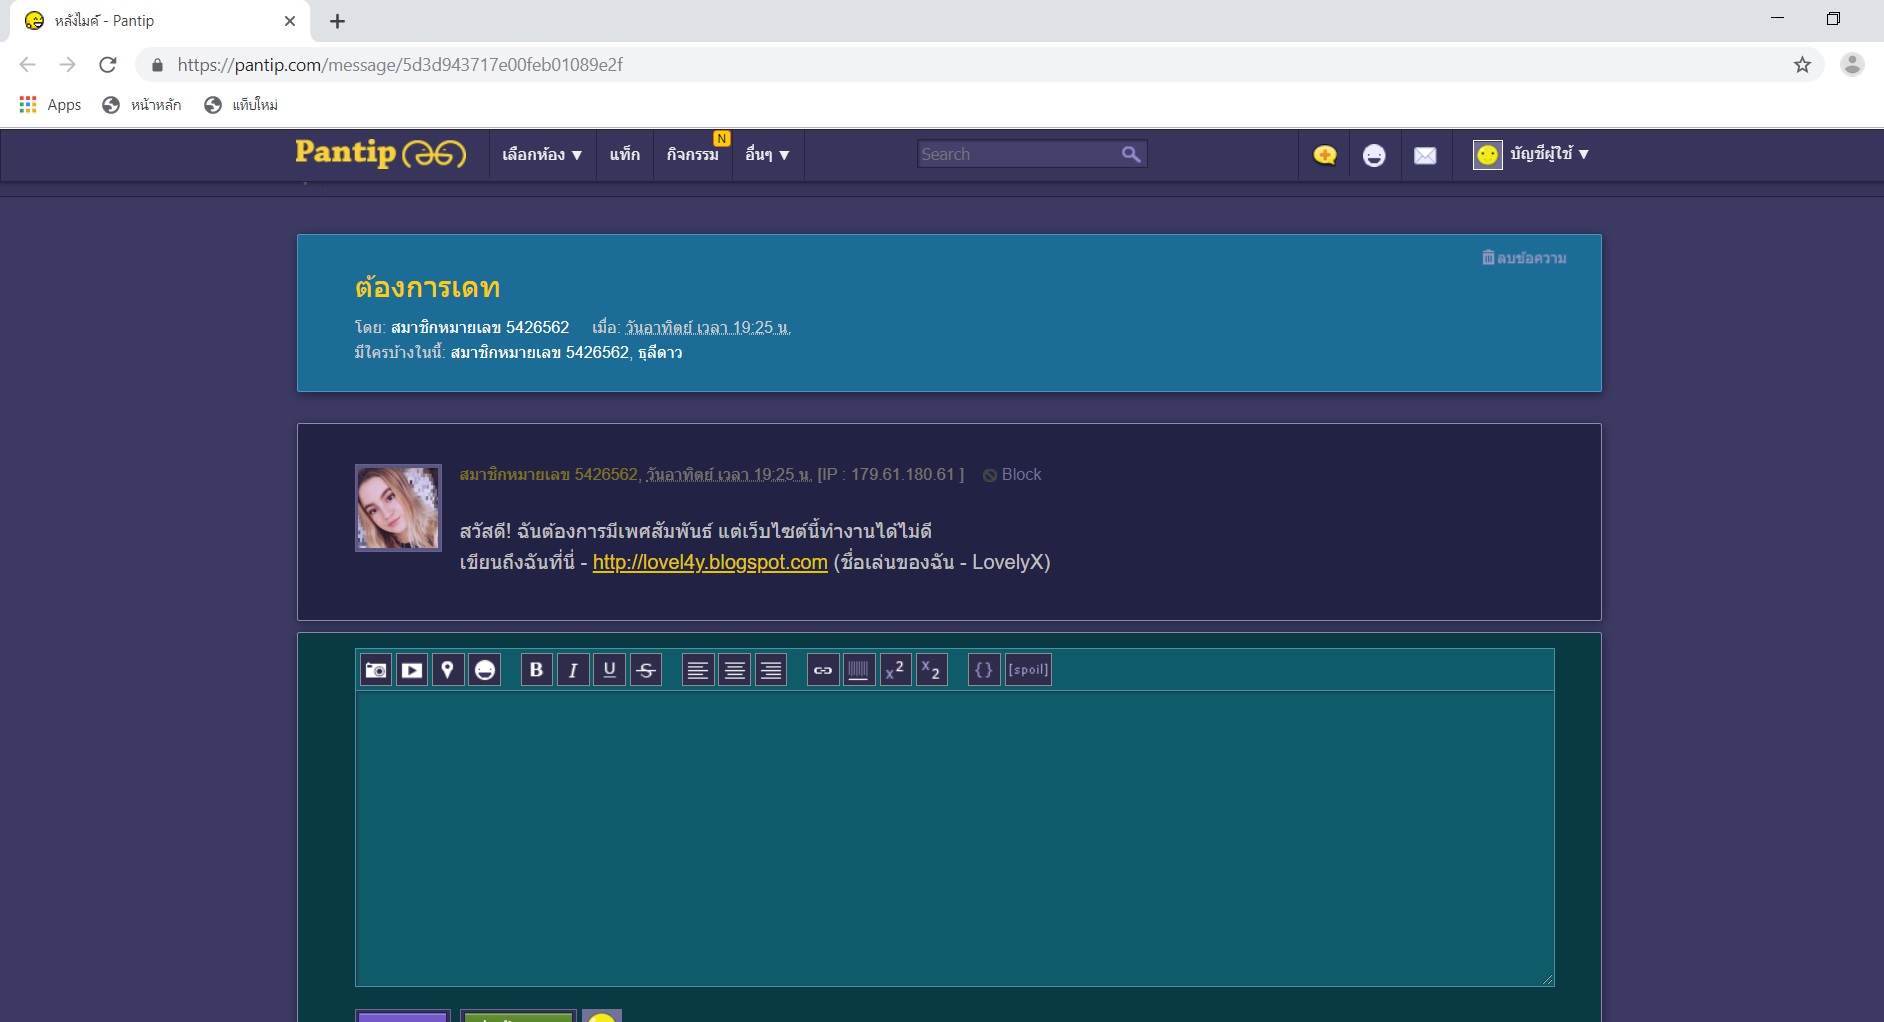Open the แท็บใหม่ bookmark

pos(241,105)
